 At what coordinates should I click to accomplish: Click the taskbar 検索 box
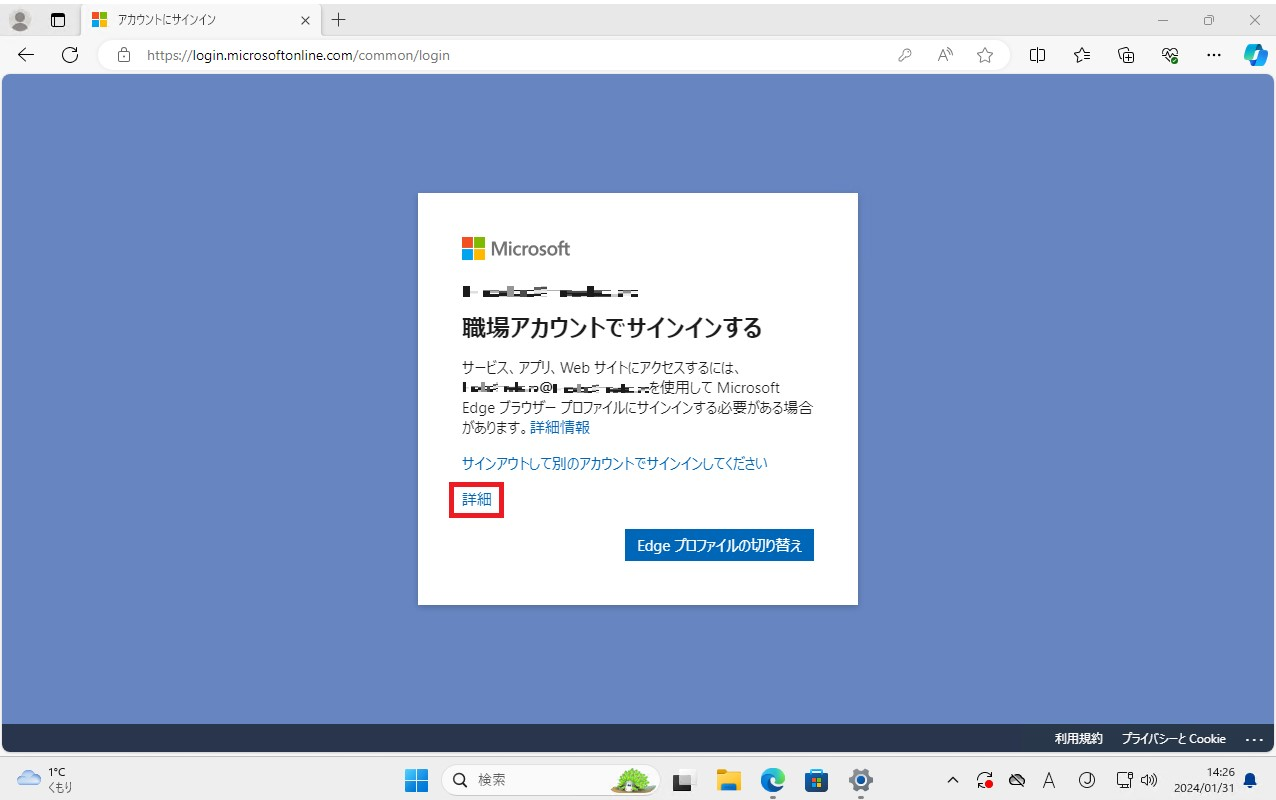point(551,780)
